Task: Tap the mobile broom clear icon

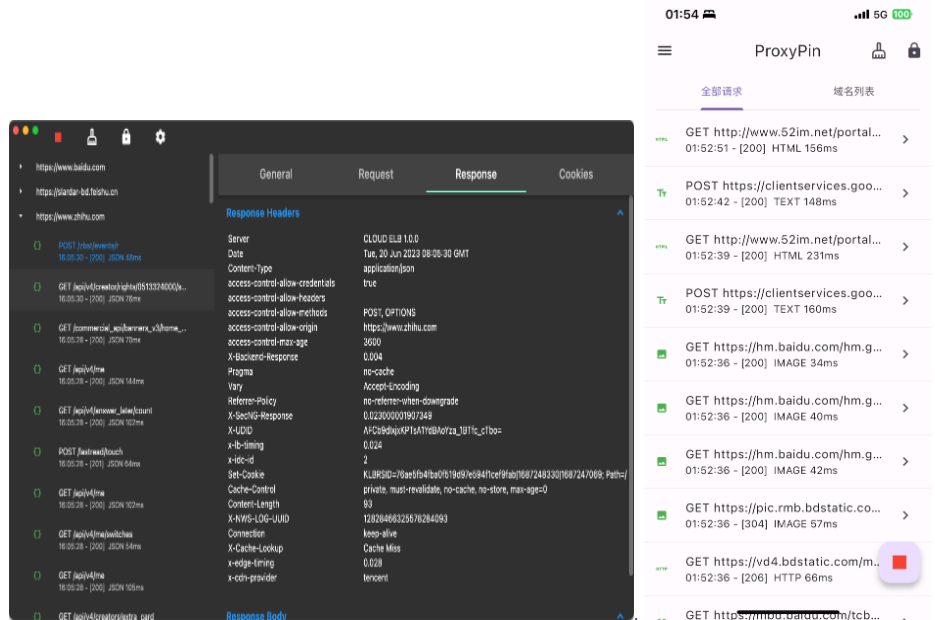Action: coord(879,51)
